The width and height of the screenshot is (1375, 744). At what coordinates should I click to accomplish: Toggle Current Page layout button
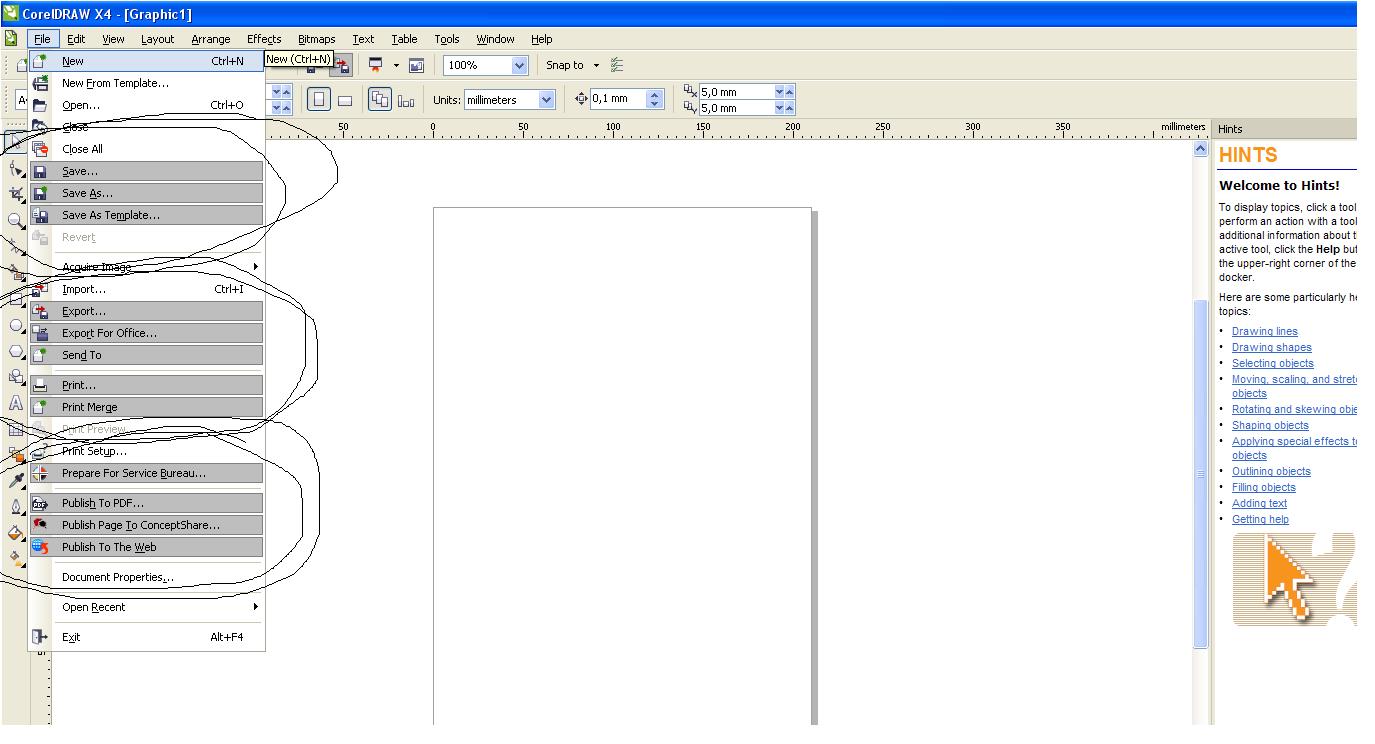(406, 100)
